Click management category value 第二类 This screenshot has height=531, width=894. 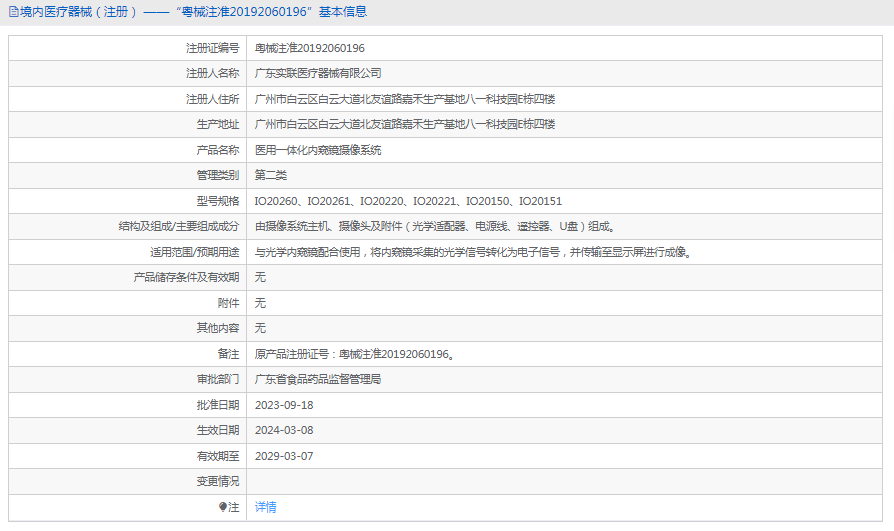pyautogui.click(x=270, y=175)
